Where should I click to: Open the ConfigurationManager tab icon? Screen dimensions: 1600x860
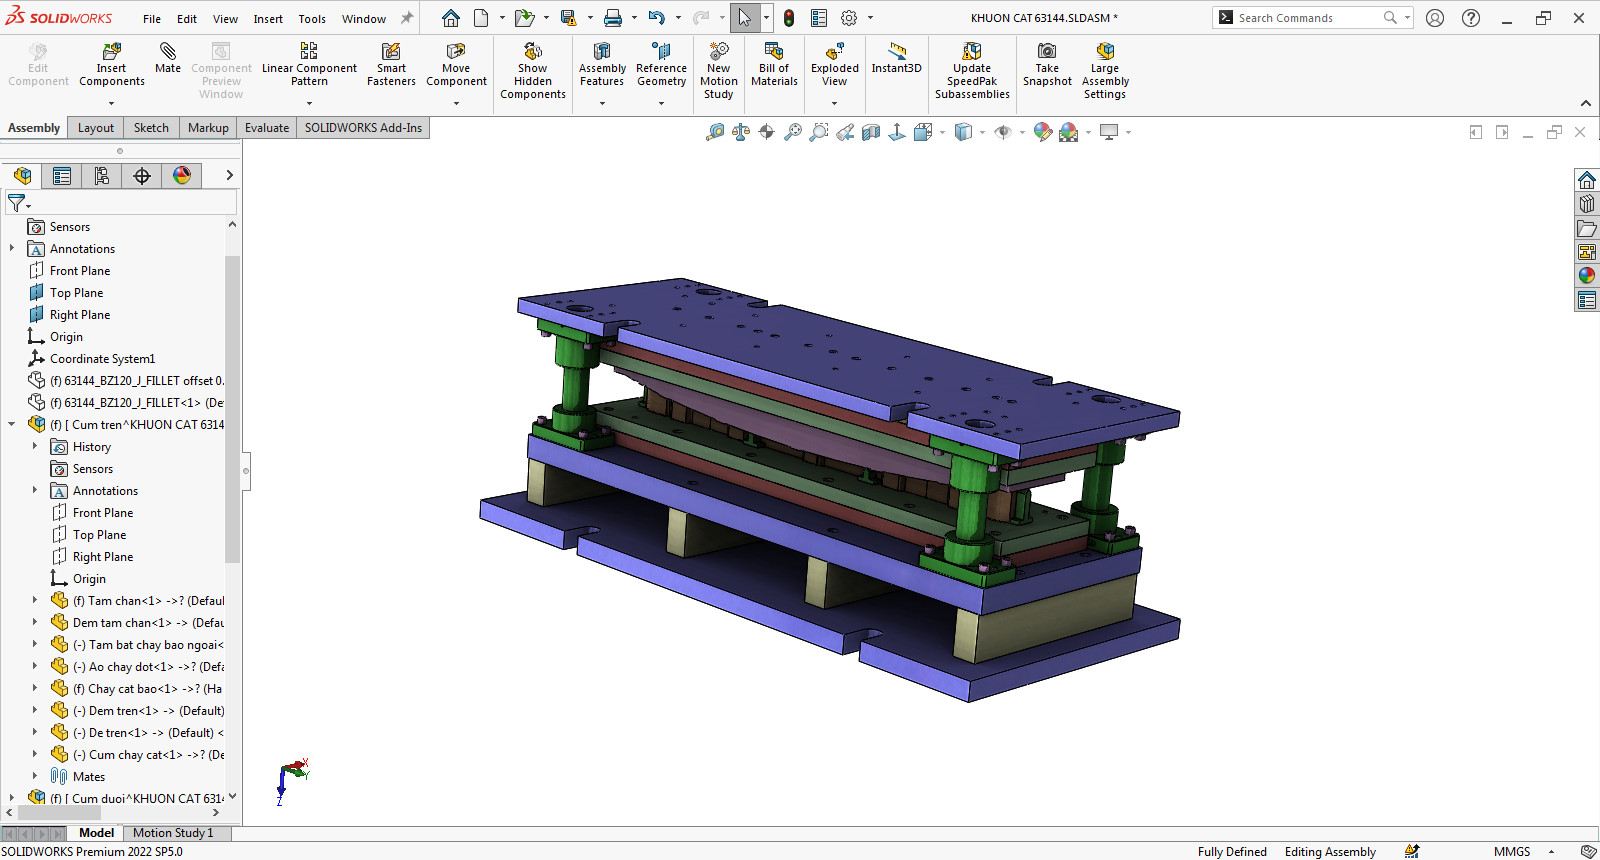(x=102, y=176)
